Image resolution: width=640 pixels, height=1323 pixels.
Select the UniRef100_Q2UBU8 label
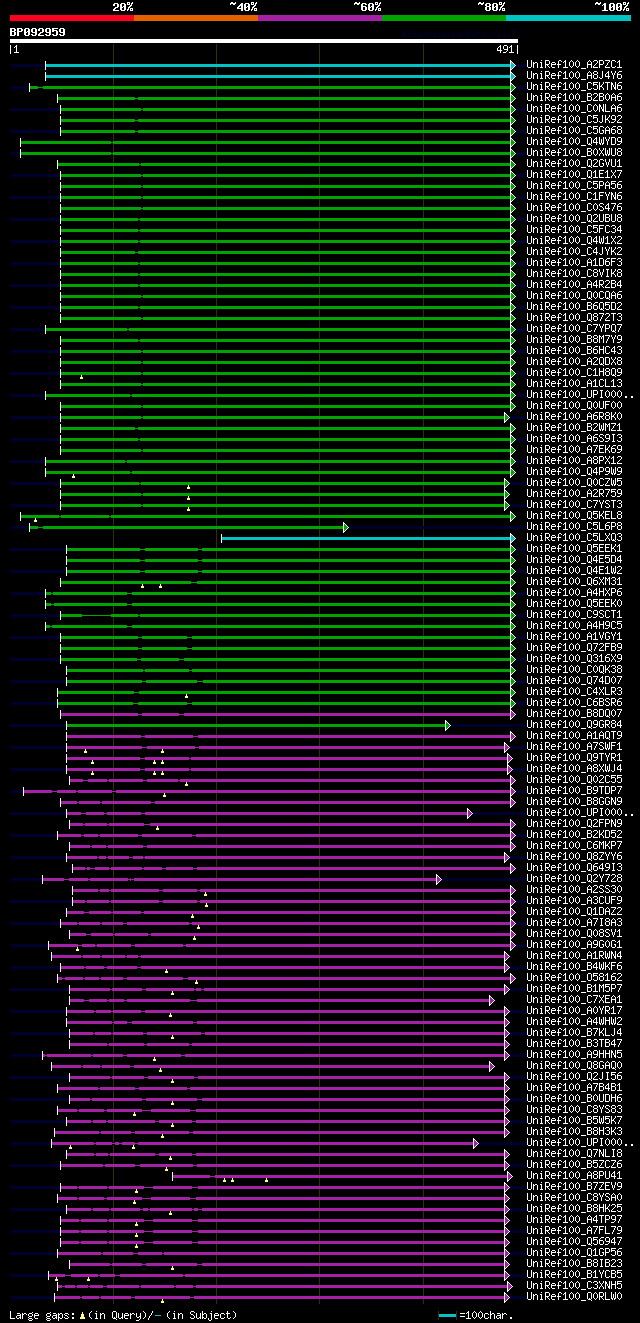[x=574, y=218]
